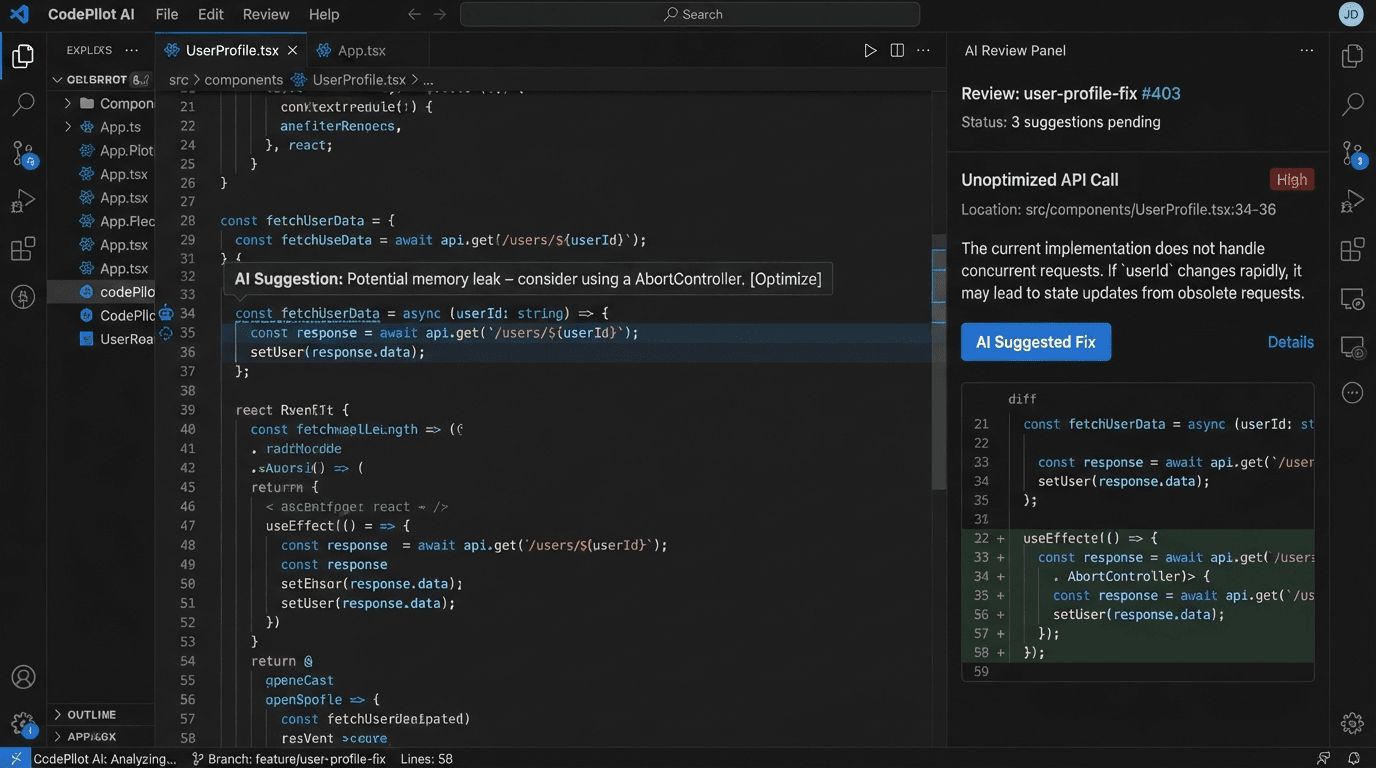Screen dimensions: 1376x768
Task: Open the Help menu
Action: point(324,14)
